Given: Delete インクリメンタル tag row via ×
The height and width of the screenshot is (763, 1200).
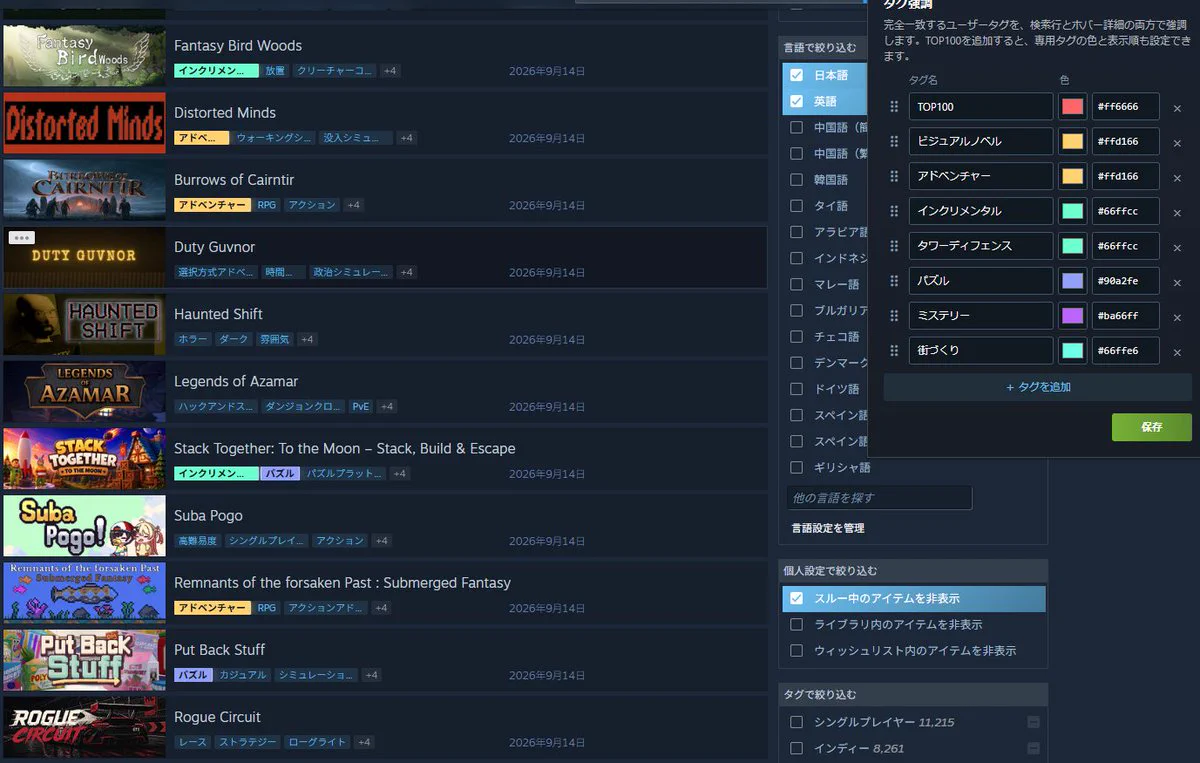Looking at the screenshot, I should pyautogui.click(x=1177, y=212).
